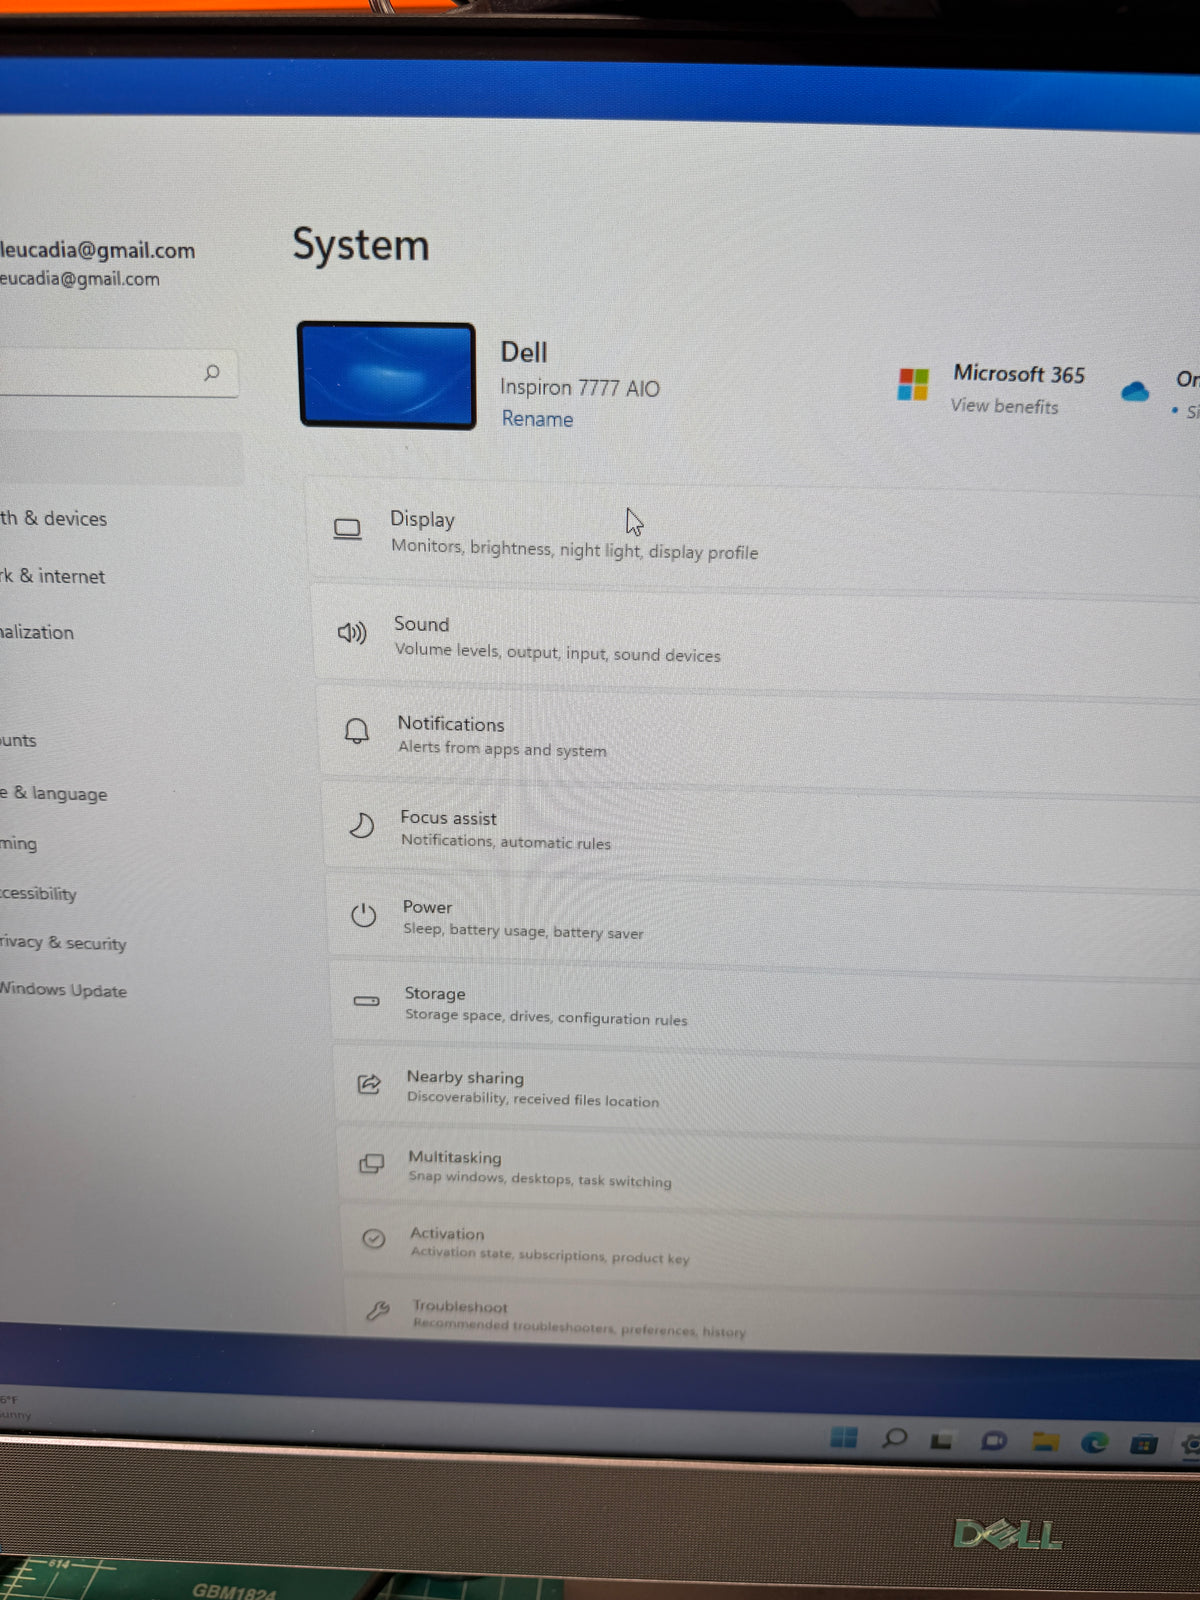
Task: Click the Troubleshoot wrench icon
Action: pos(377,1311)
